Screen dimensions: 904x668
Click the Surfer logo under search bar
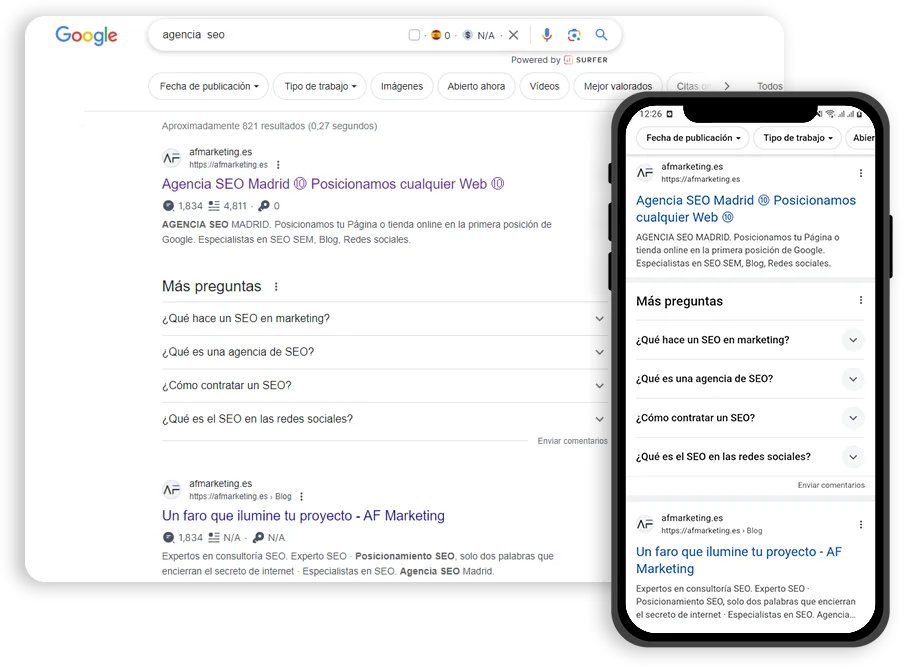click(586, 60)
